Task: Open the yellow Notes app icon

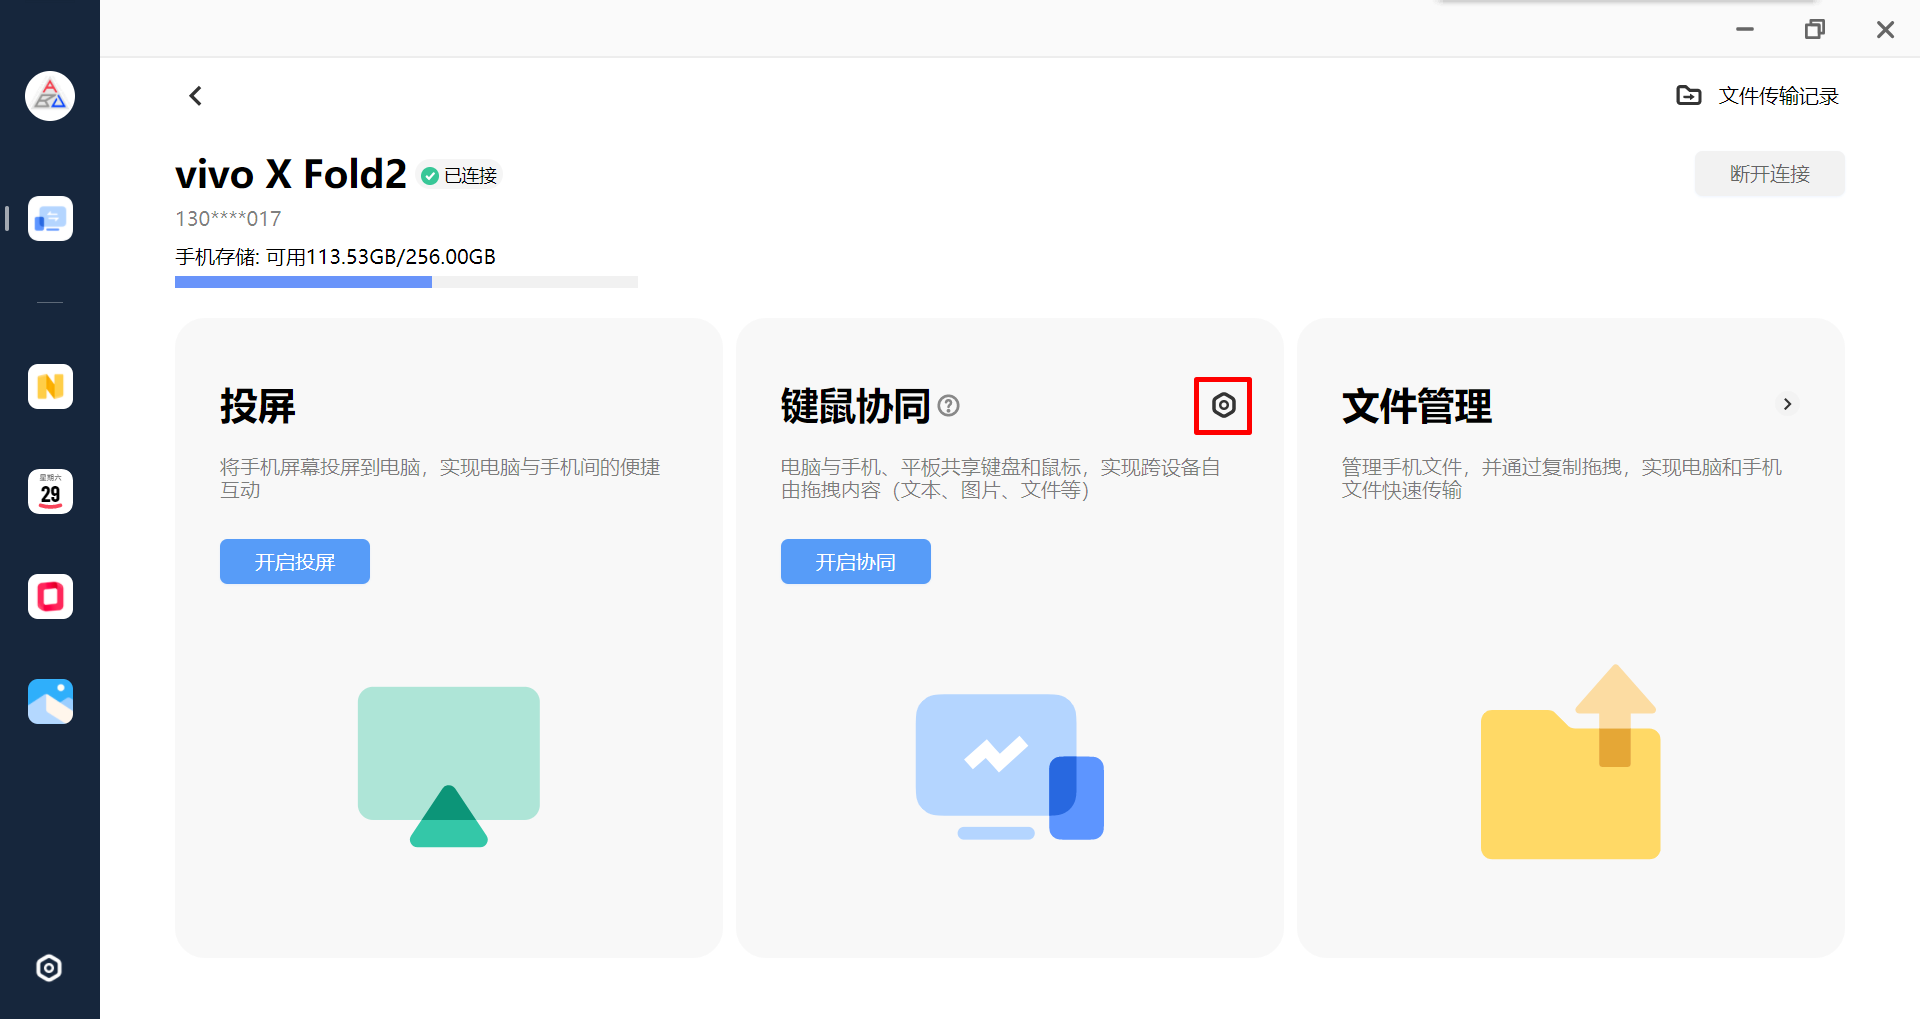Action: pos(50,386)
